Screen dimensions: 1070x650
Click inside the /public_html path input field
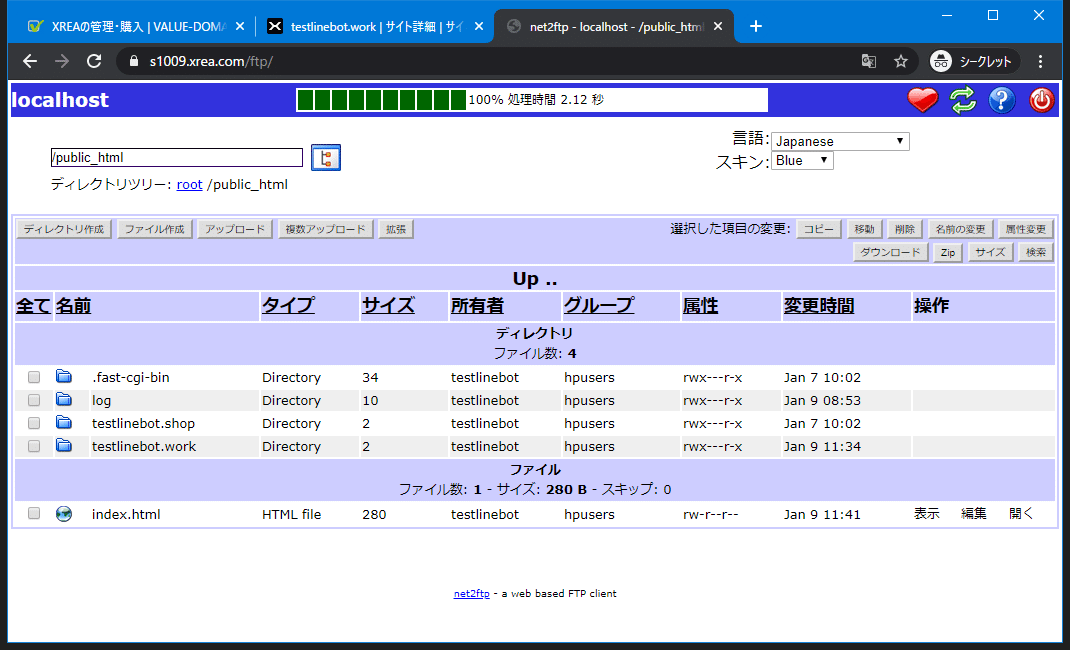[x=176, y=157]
